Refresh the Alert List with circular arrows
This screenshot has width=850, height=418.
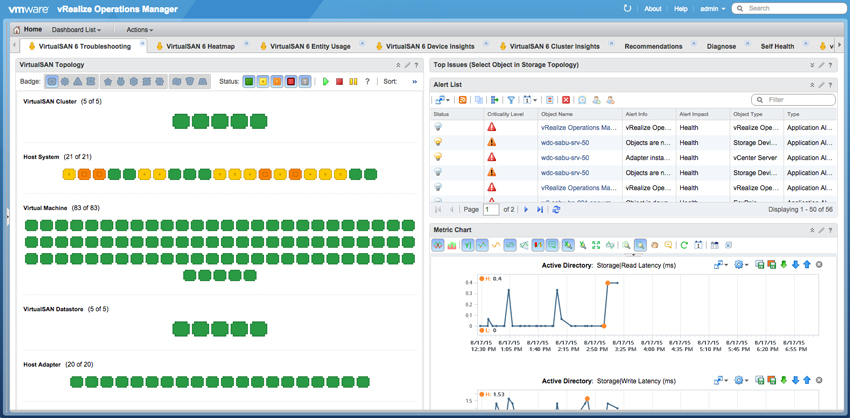click(x=556, y=209)
